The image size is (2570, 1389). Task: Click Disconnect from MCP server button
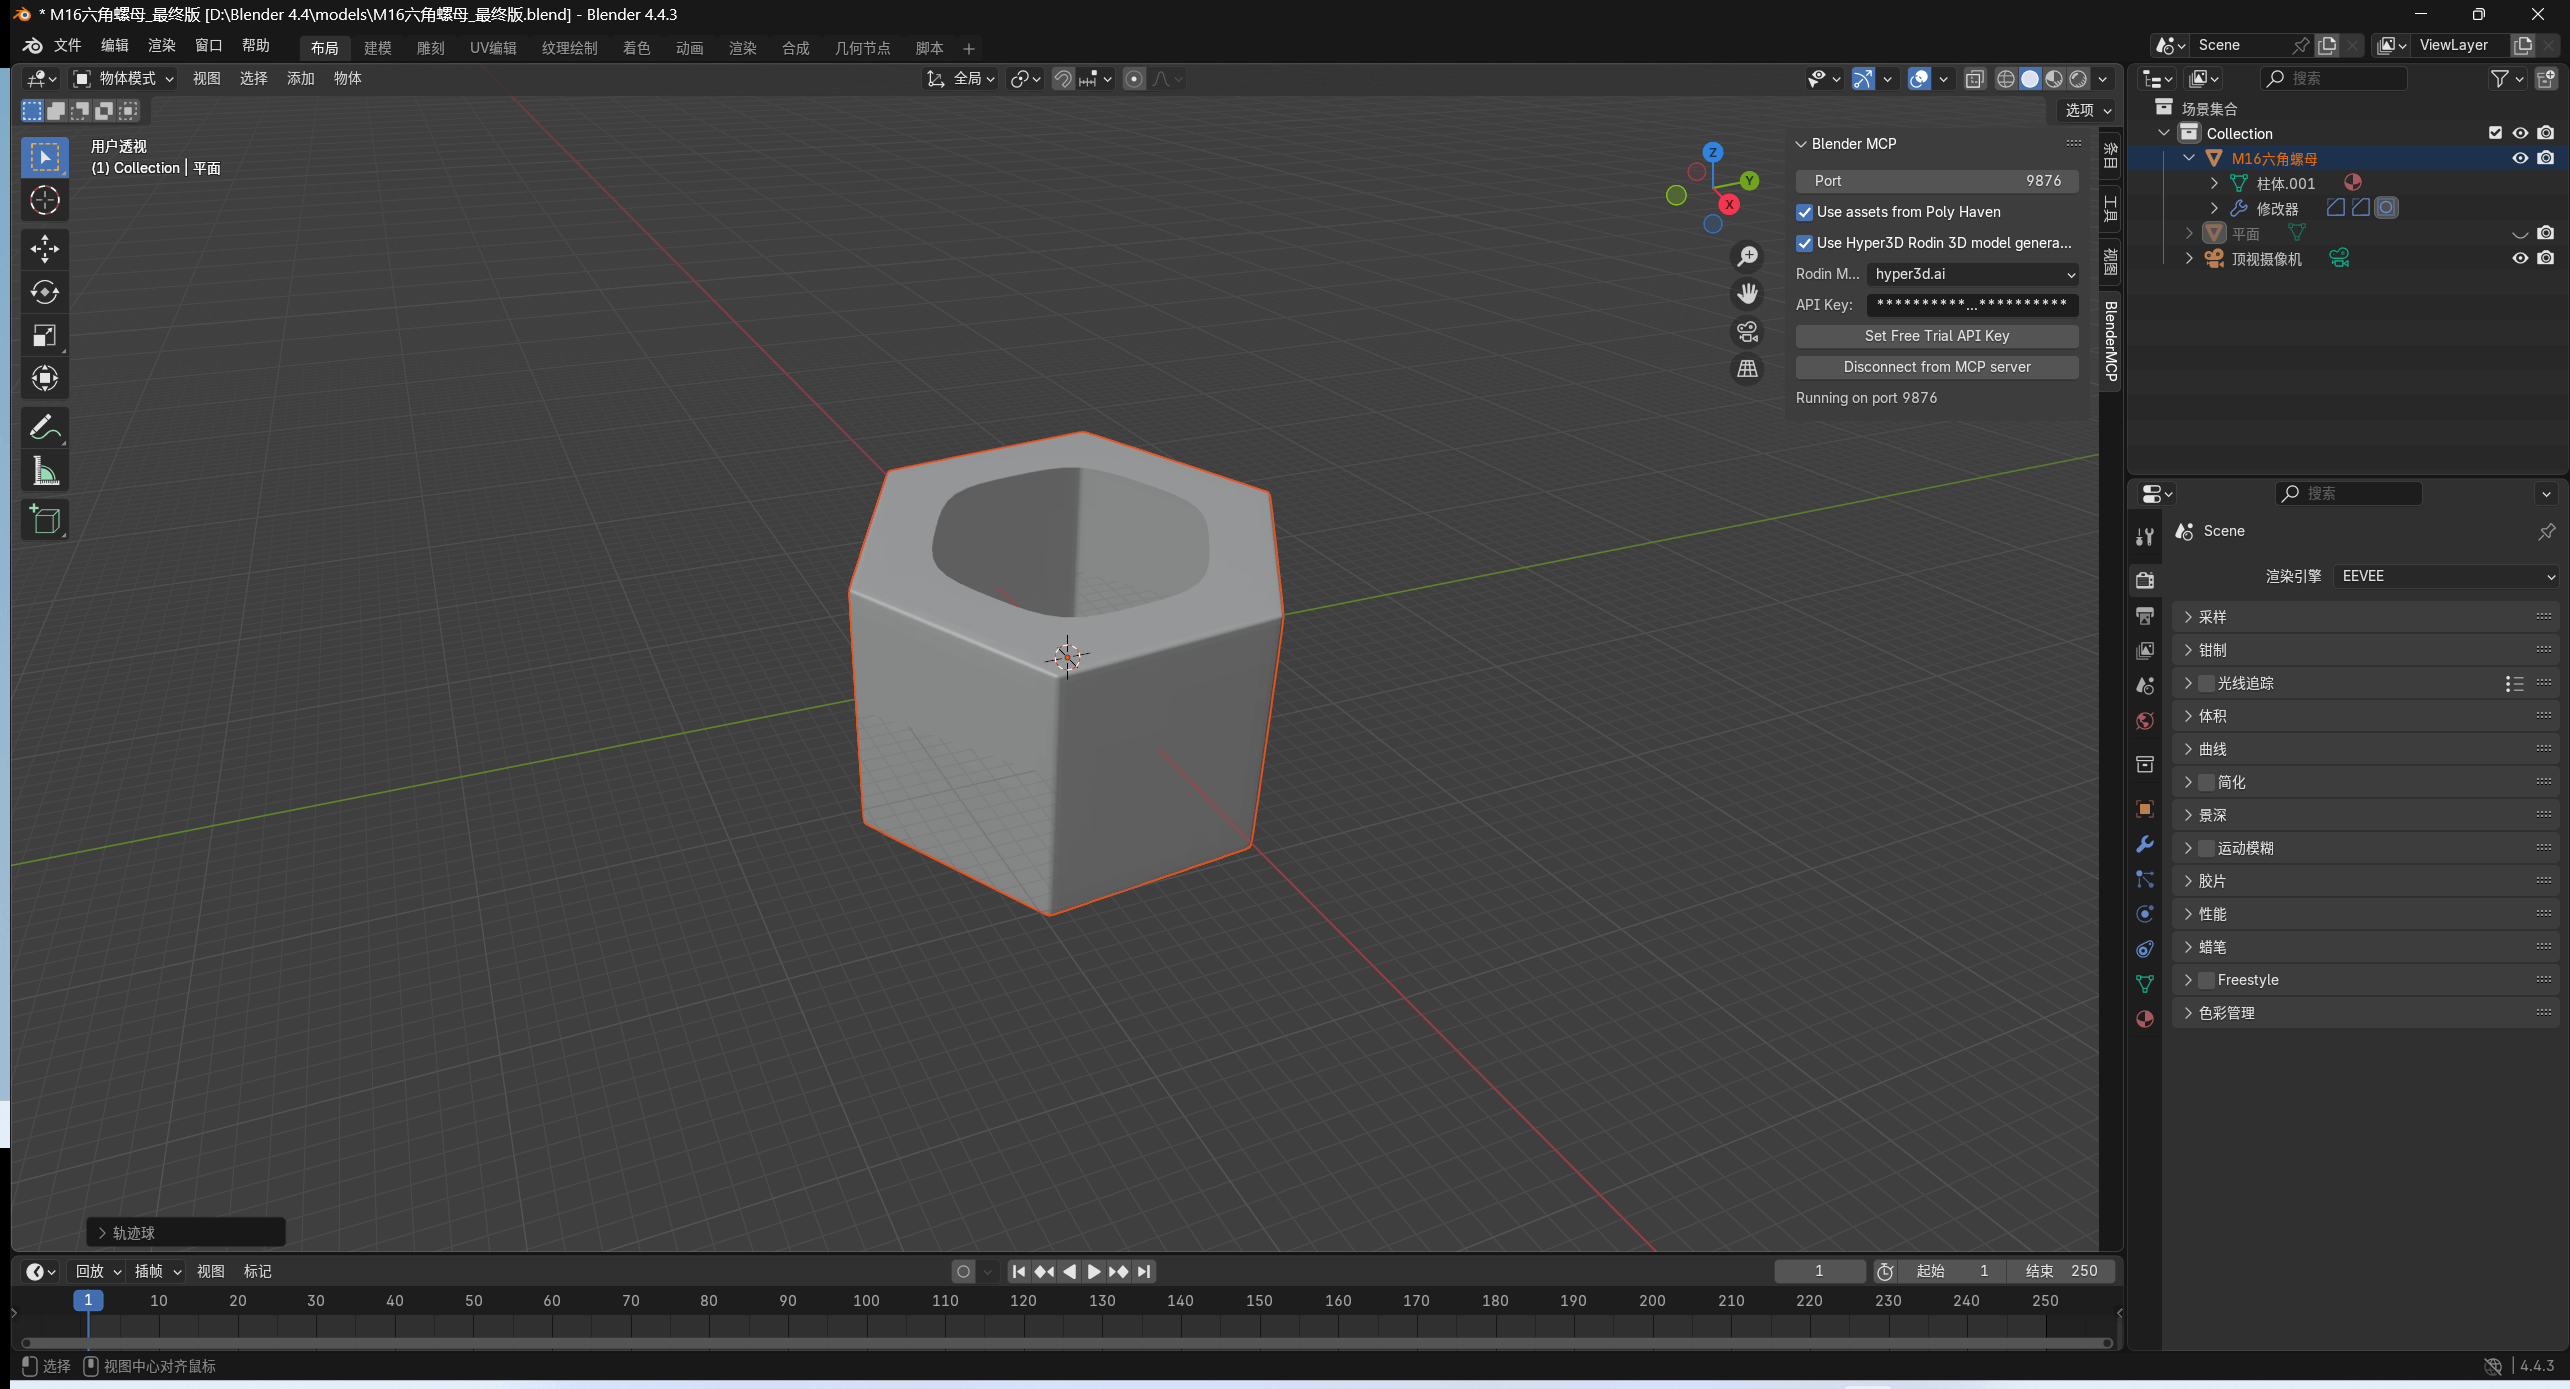[x=1936, y=367]
